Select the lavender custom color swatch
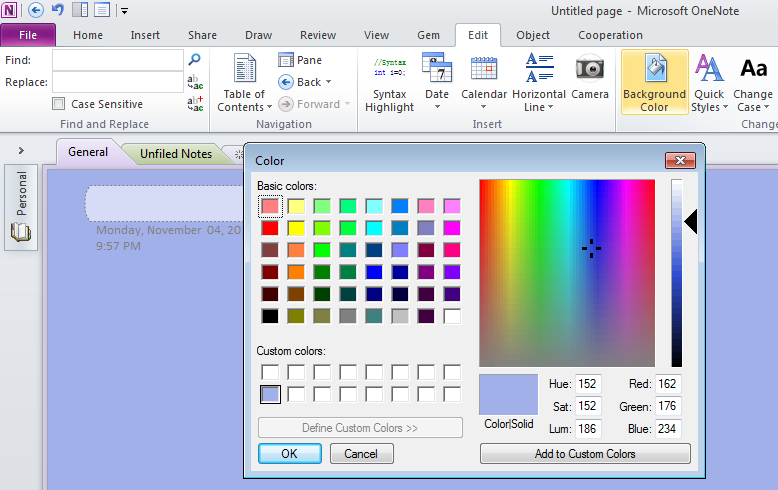 click(270, 395)
